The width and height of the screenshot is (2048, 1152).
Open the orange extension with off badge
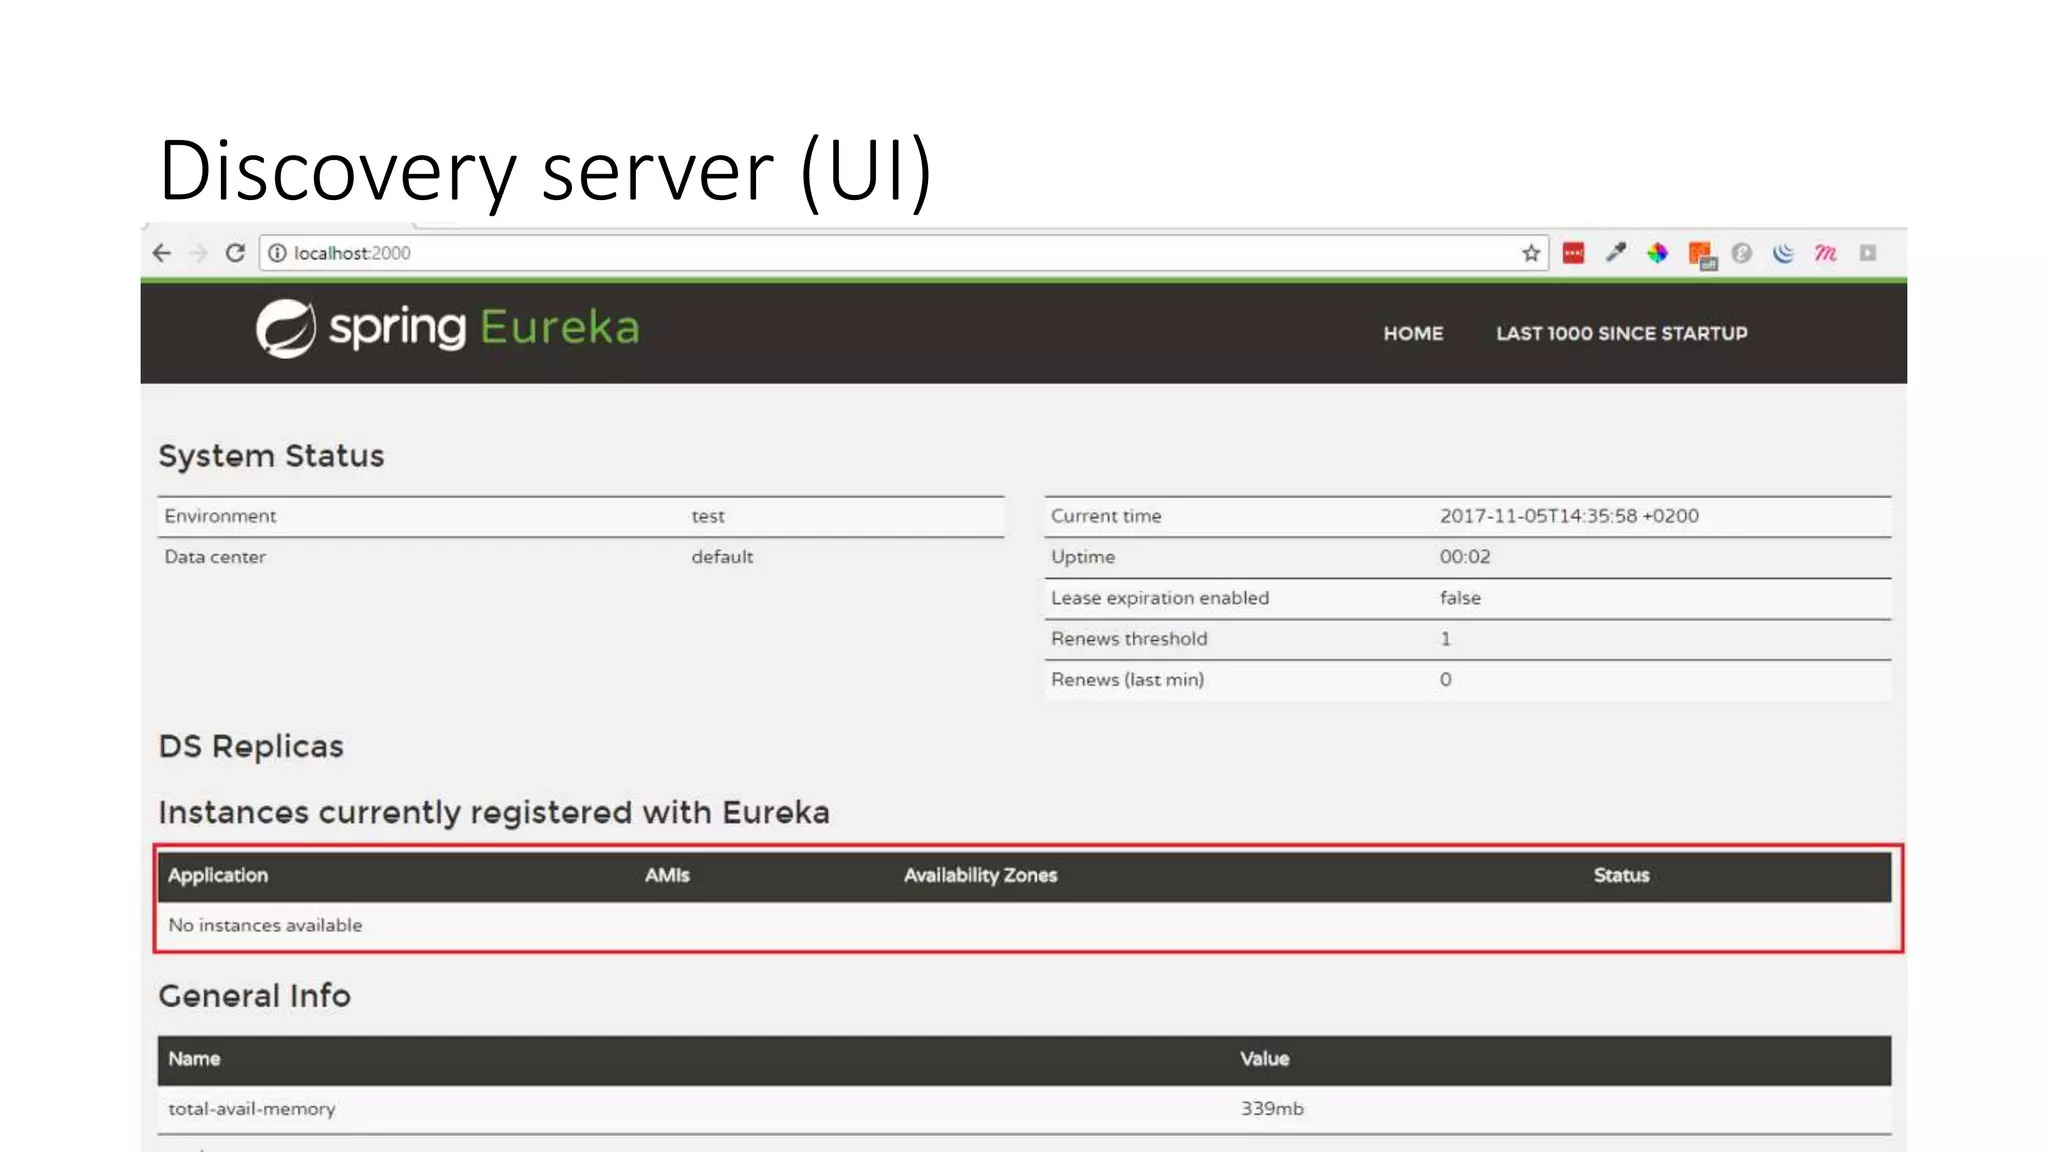pyautogui.click(x=1701, y=255)
